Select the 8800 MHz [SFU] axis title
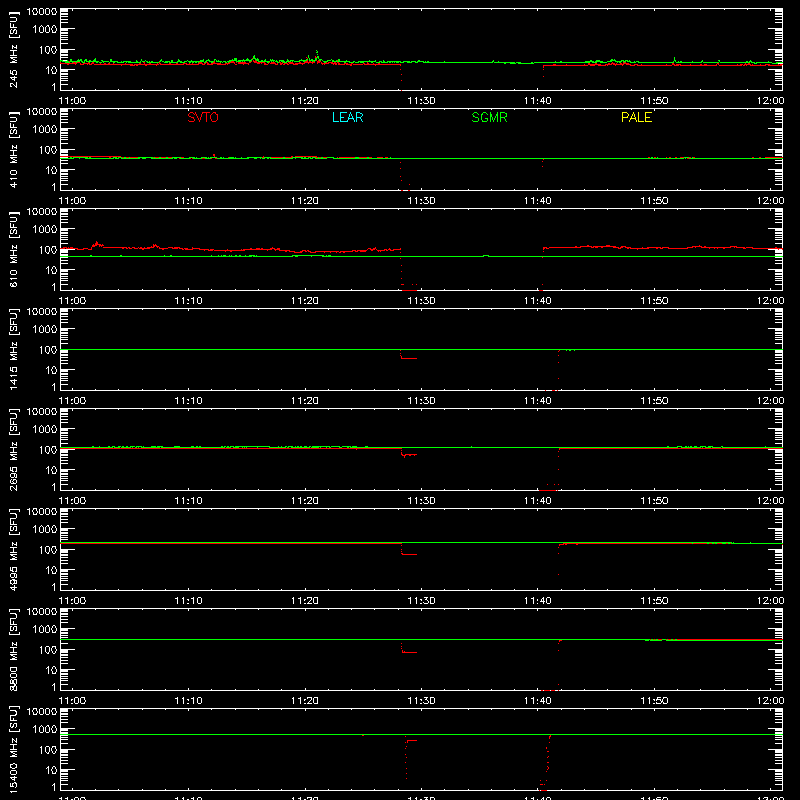 pyautogui.click(x=14, y=650)
